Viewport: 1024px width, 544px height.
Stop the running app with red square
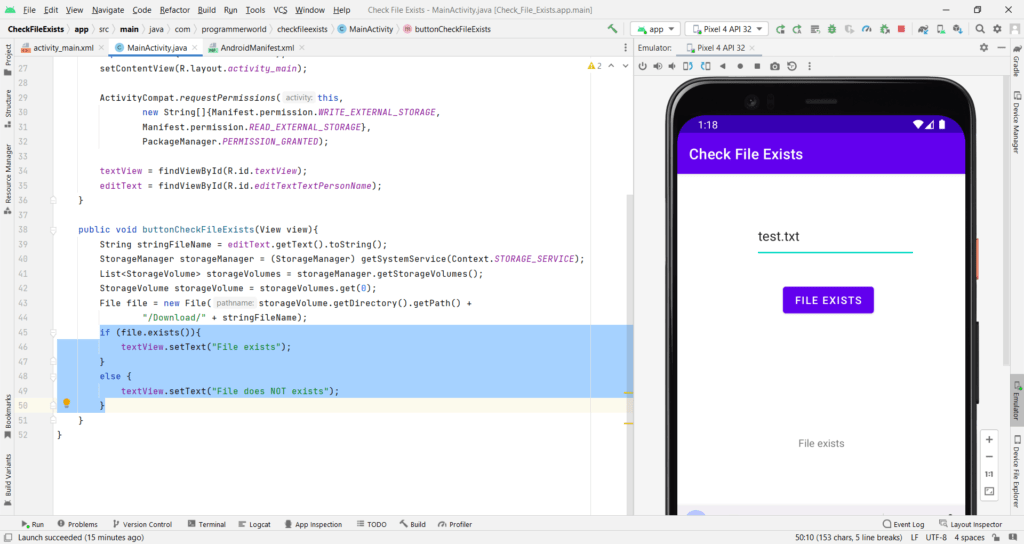pos(901,29)
